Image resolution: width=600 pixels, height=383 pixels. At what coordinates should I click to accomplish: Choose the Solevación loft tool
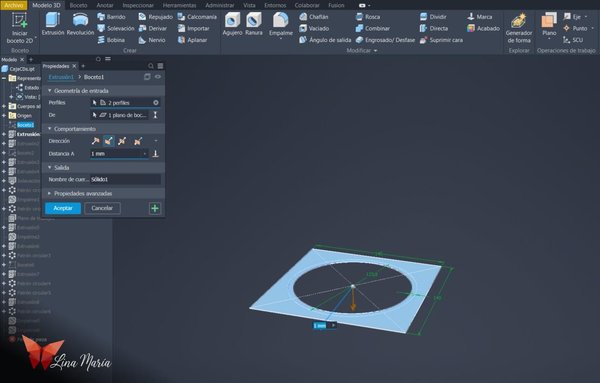pyautogui.click(x=116, y=28)
